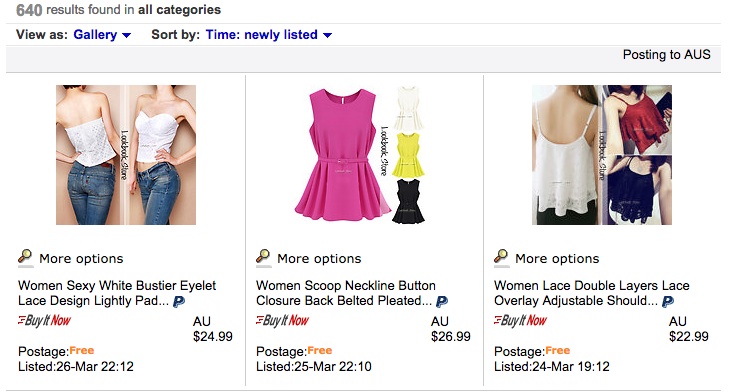729x392 pixels.
Task: Open Women Sexy White Bustier Eyelet listing
Action: pos(117,293)
